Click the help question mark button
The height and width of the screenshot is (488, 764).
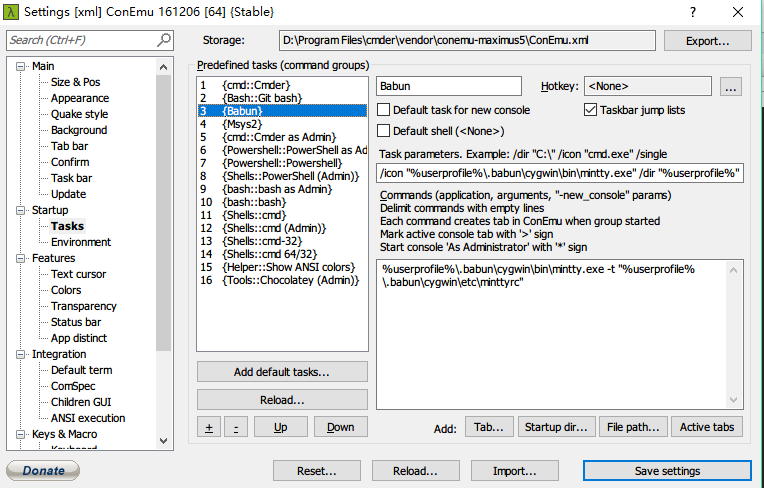tap(693, 12)
